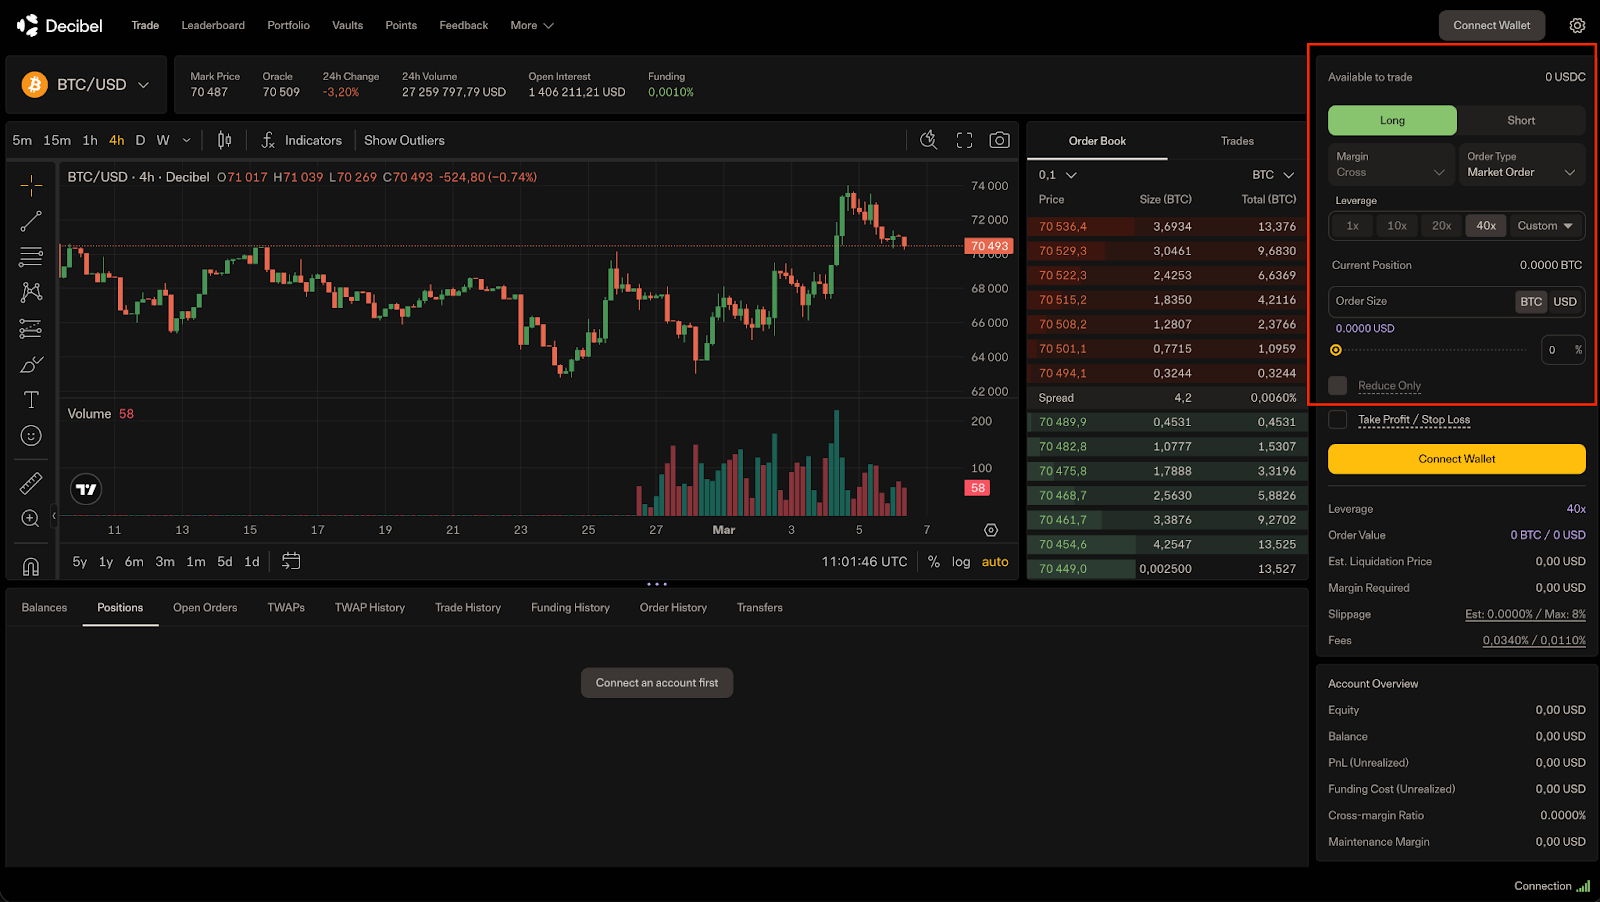
Task: Open the Leaderboard nav item
Action: pyautogui.click(x=213, y=25)
